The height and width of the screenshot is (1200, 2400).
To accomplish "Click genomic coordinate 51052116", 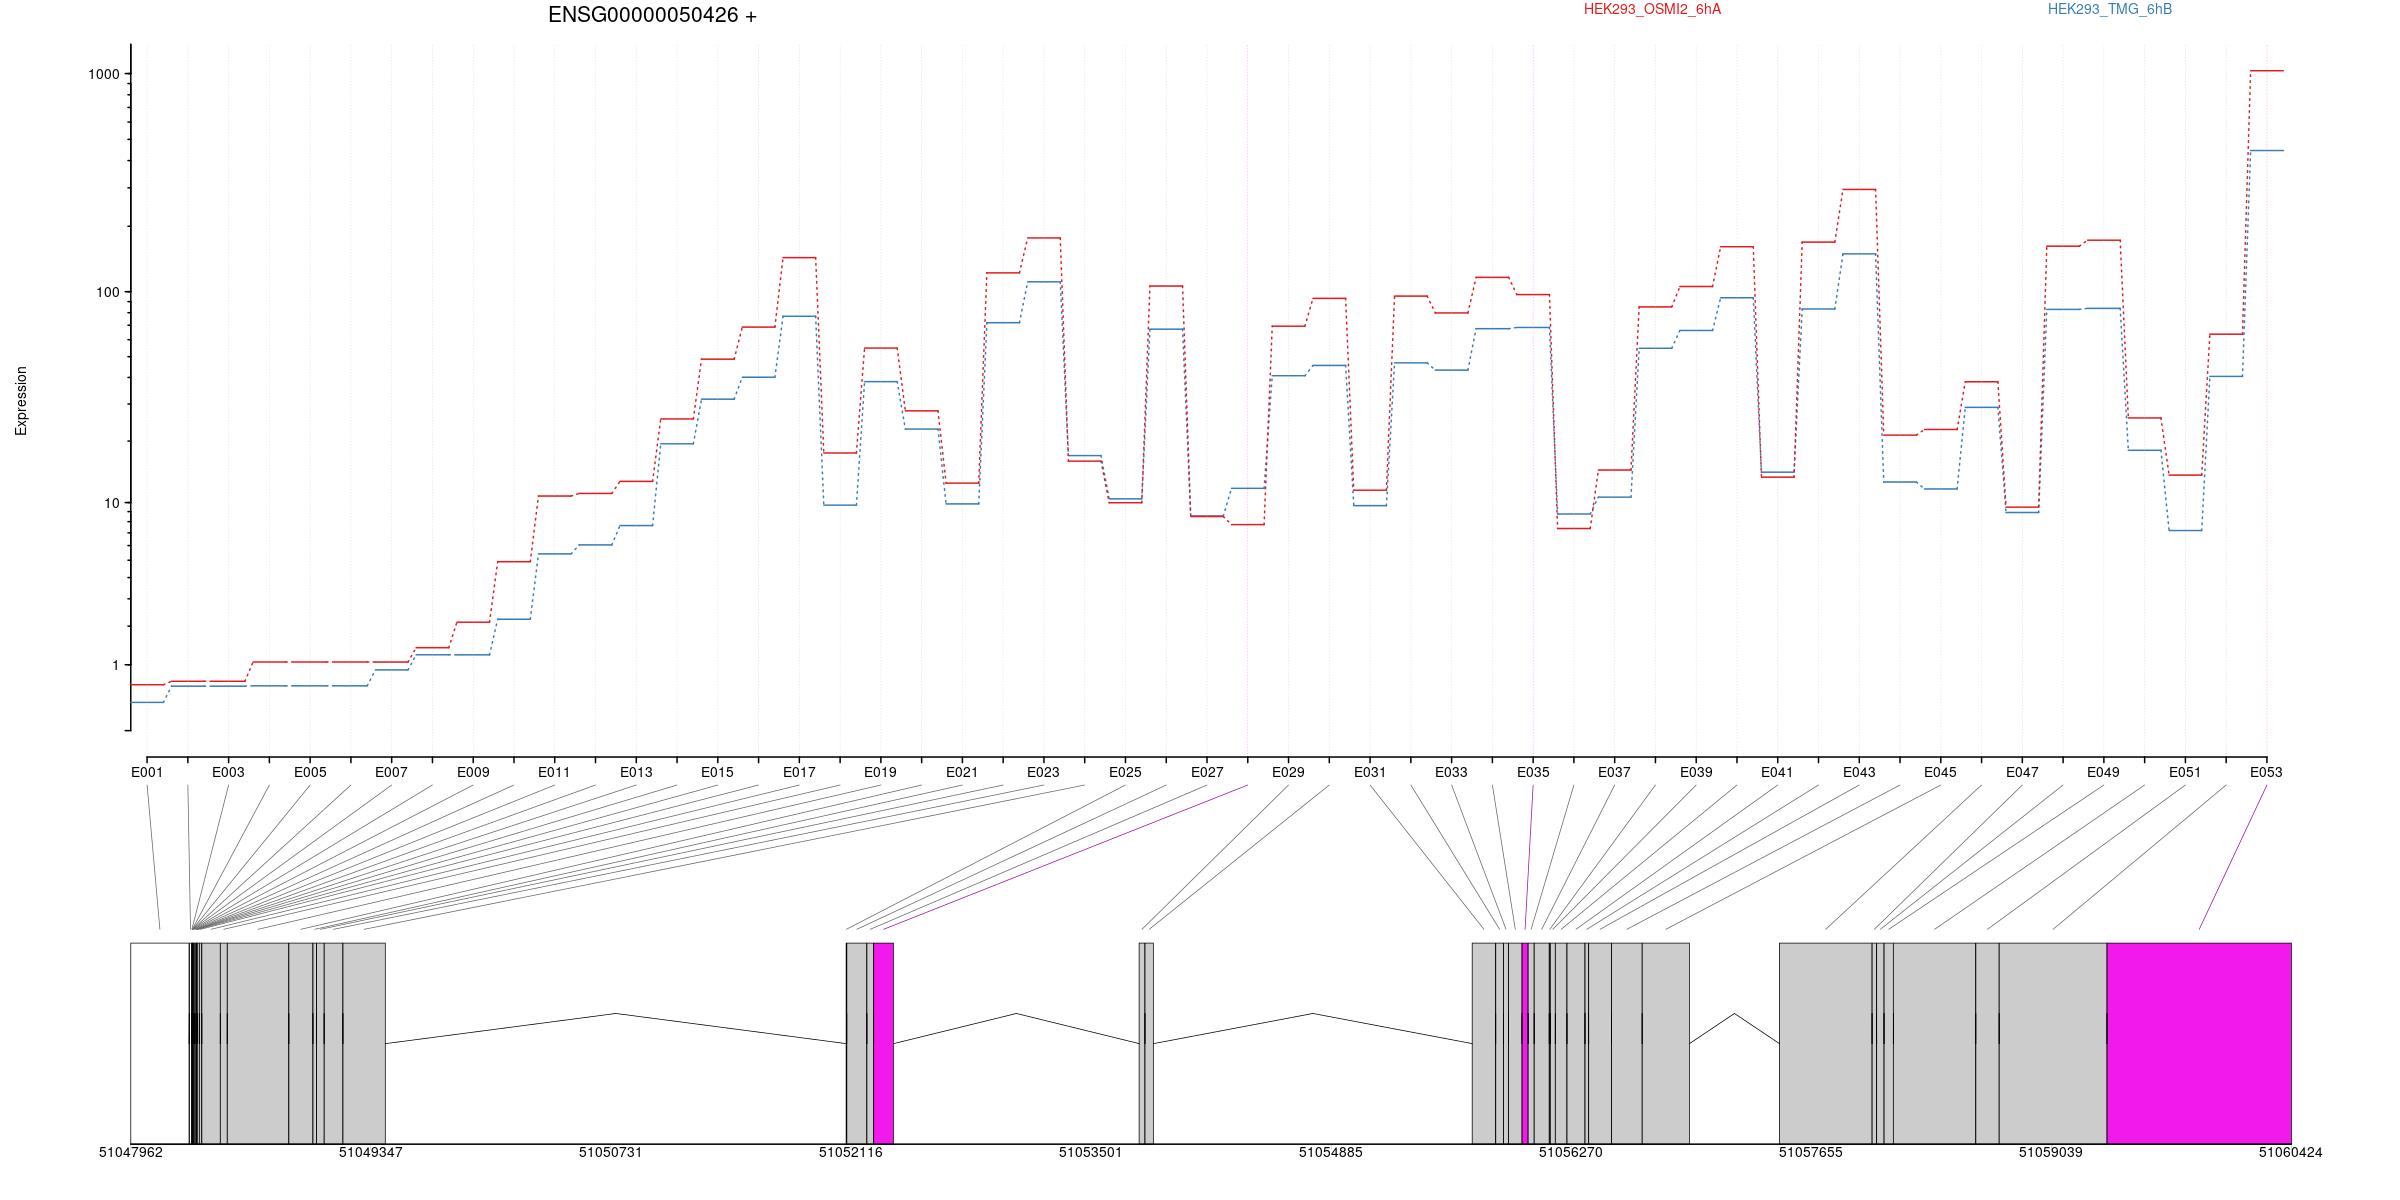I will pos(851,1152).
